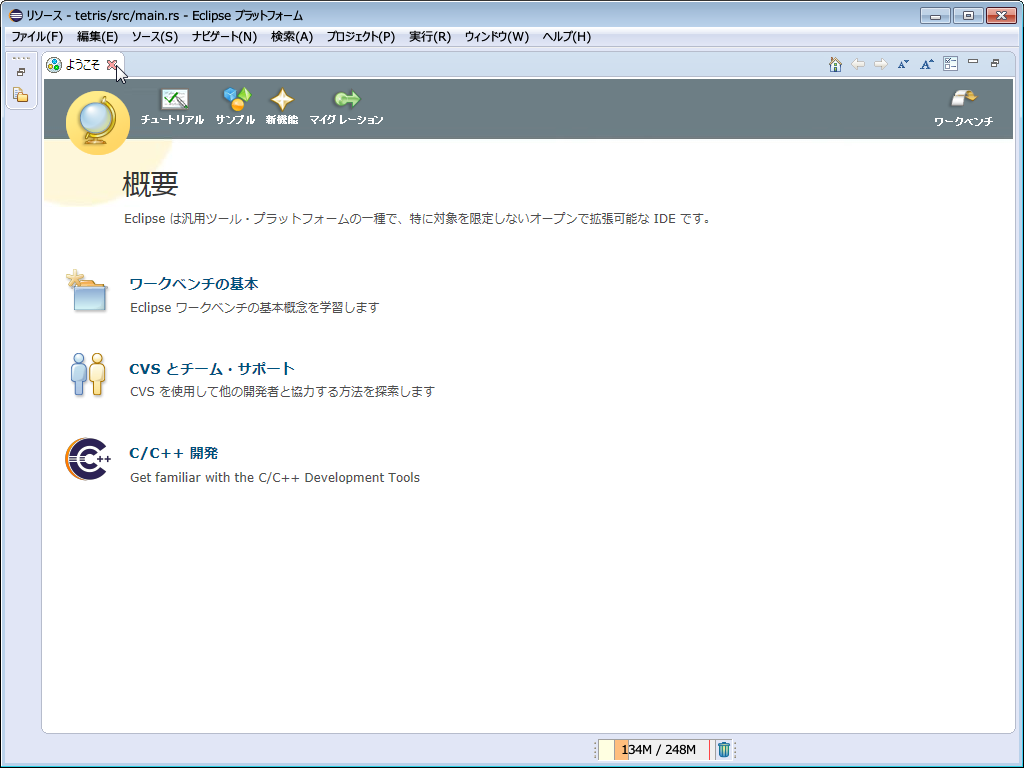Click the C/C++ logo icon

point(88,459)
